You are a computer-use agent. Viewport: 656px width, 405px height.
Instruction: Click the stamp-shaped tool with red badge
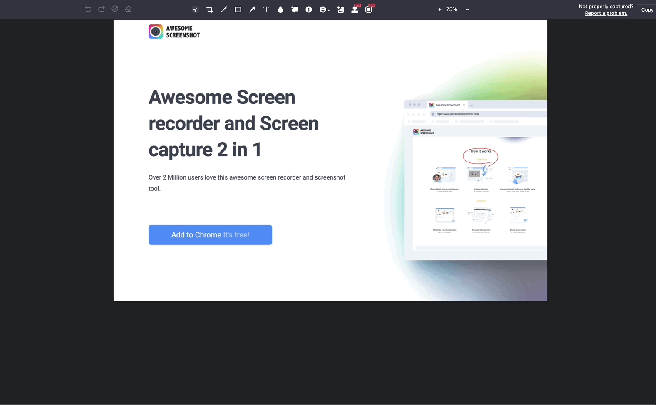click(x=355, y=9)
